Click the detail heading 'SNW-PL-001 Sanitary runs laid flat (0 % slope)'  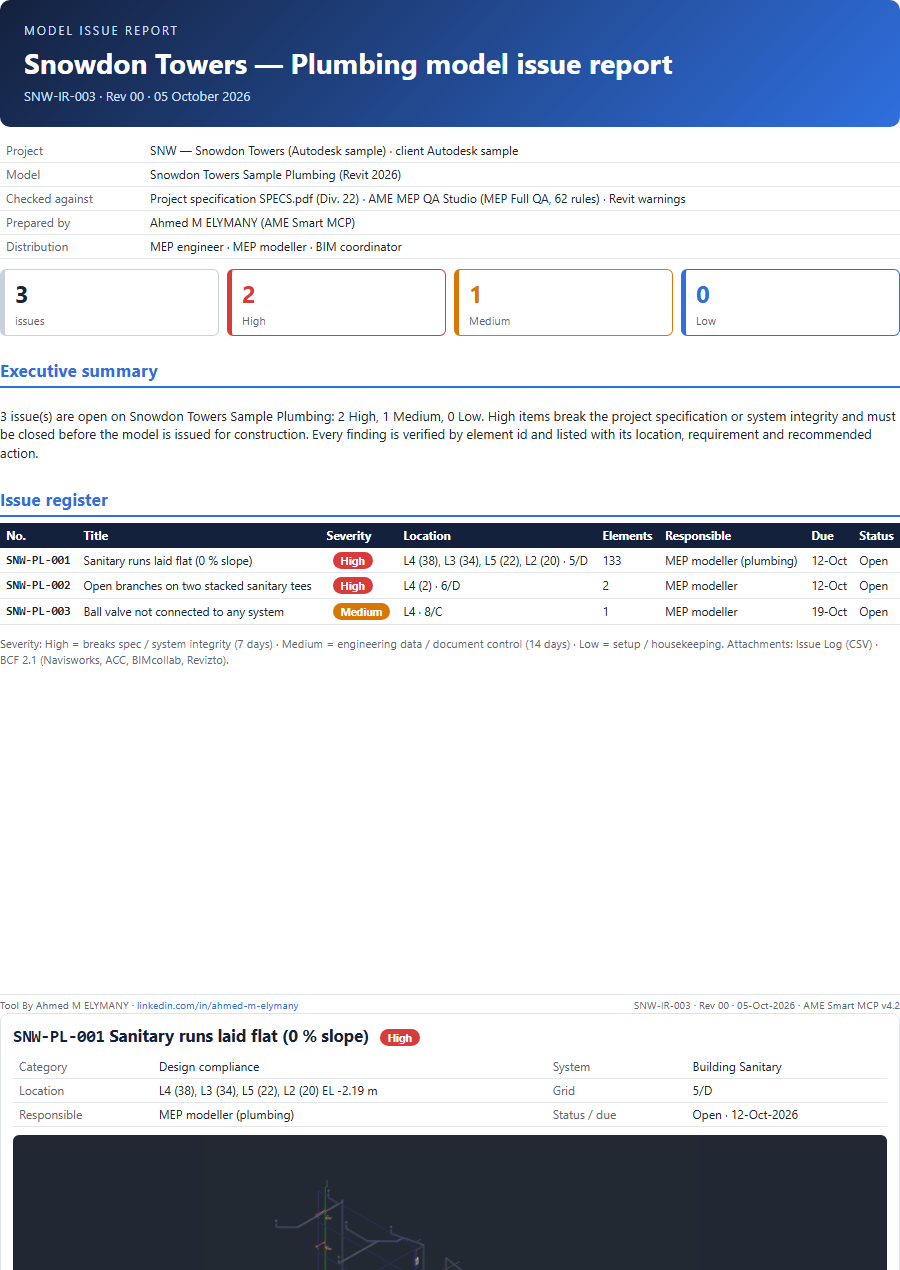point(191,1037)
